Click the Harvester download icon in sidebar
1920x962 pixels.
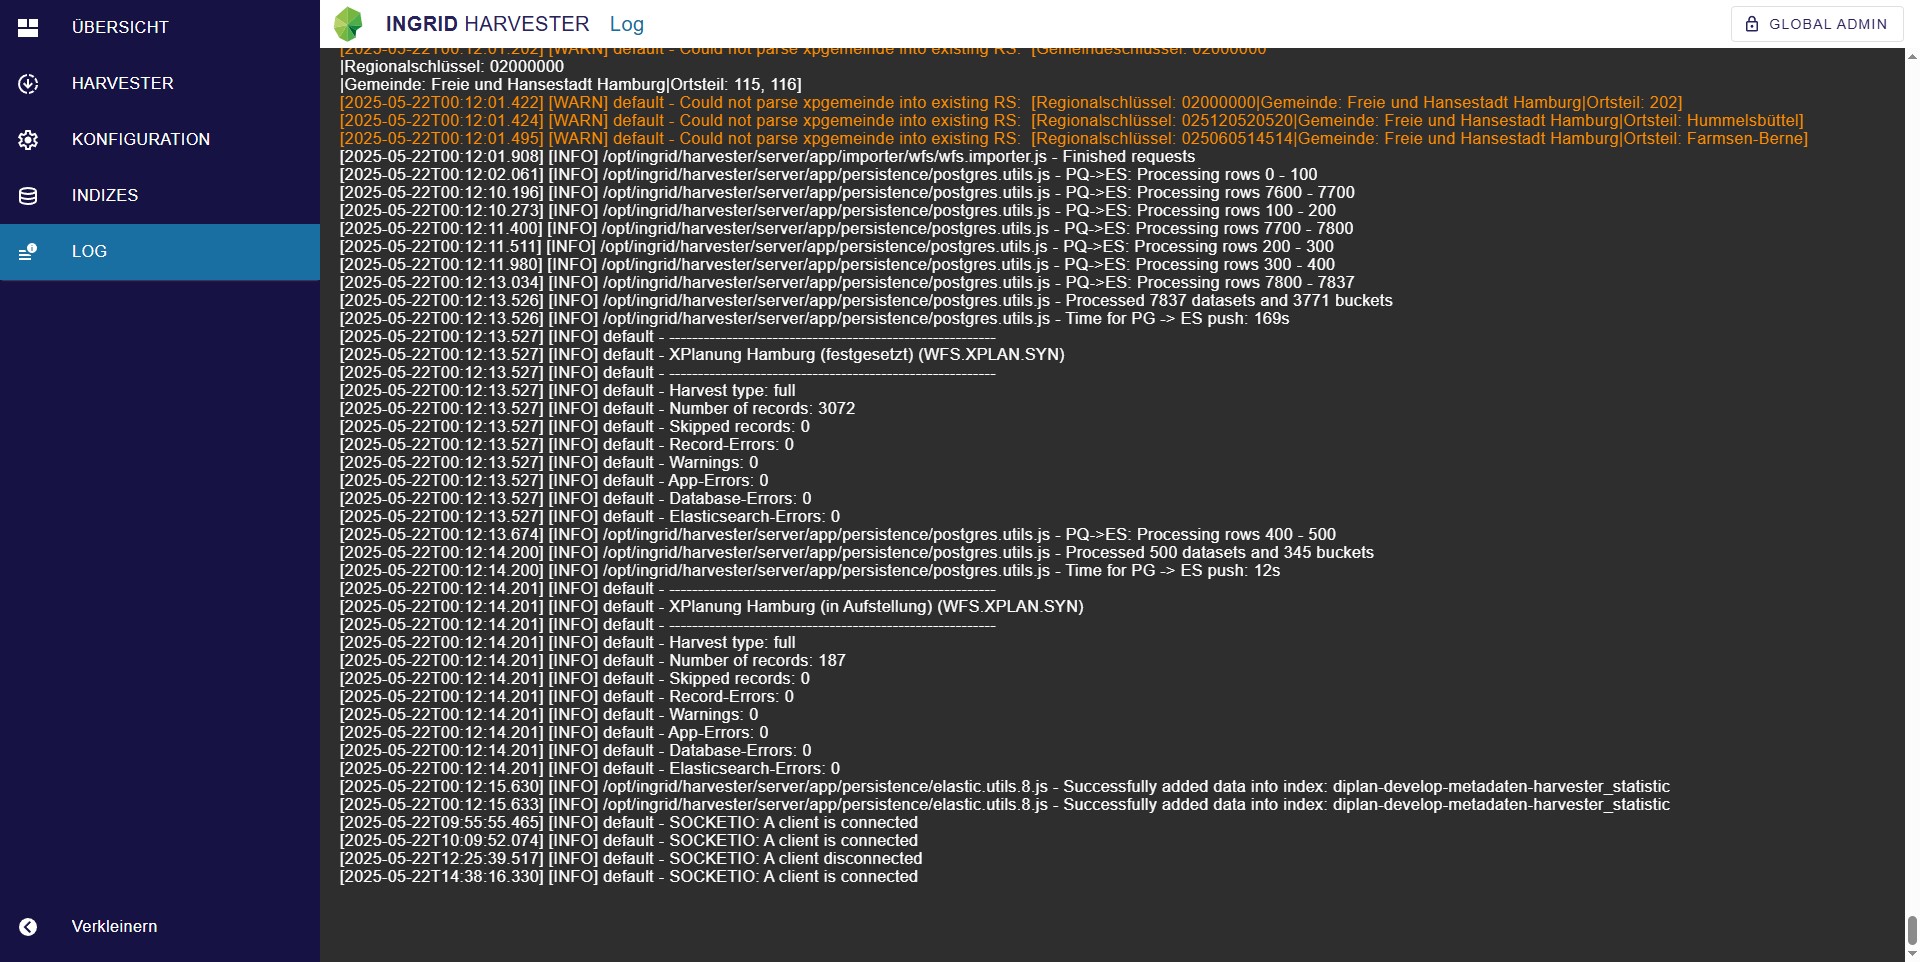click(x=28, y=84)
